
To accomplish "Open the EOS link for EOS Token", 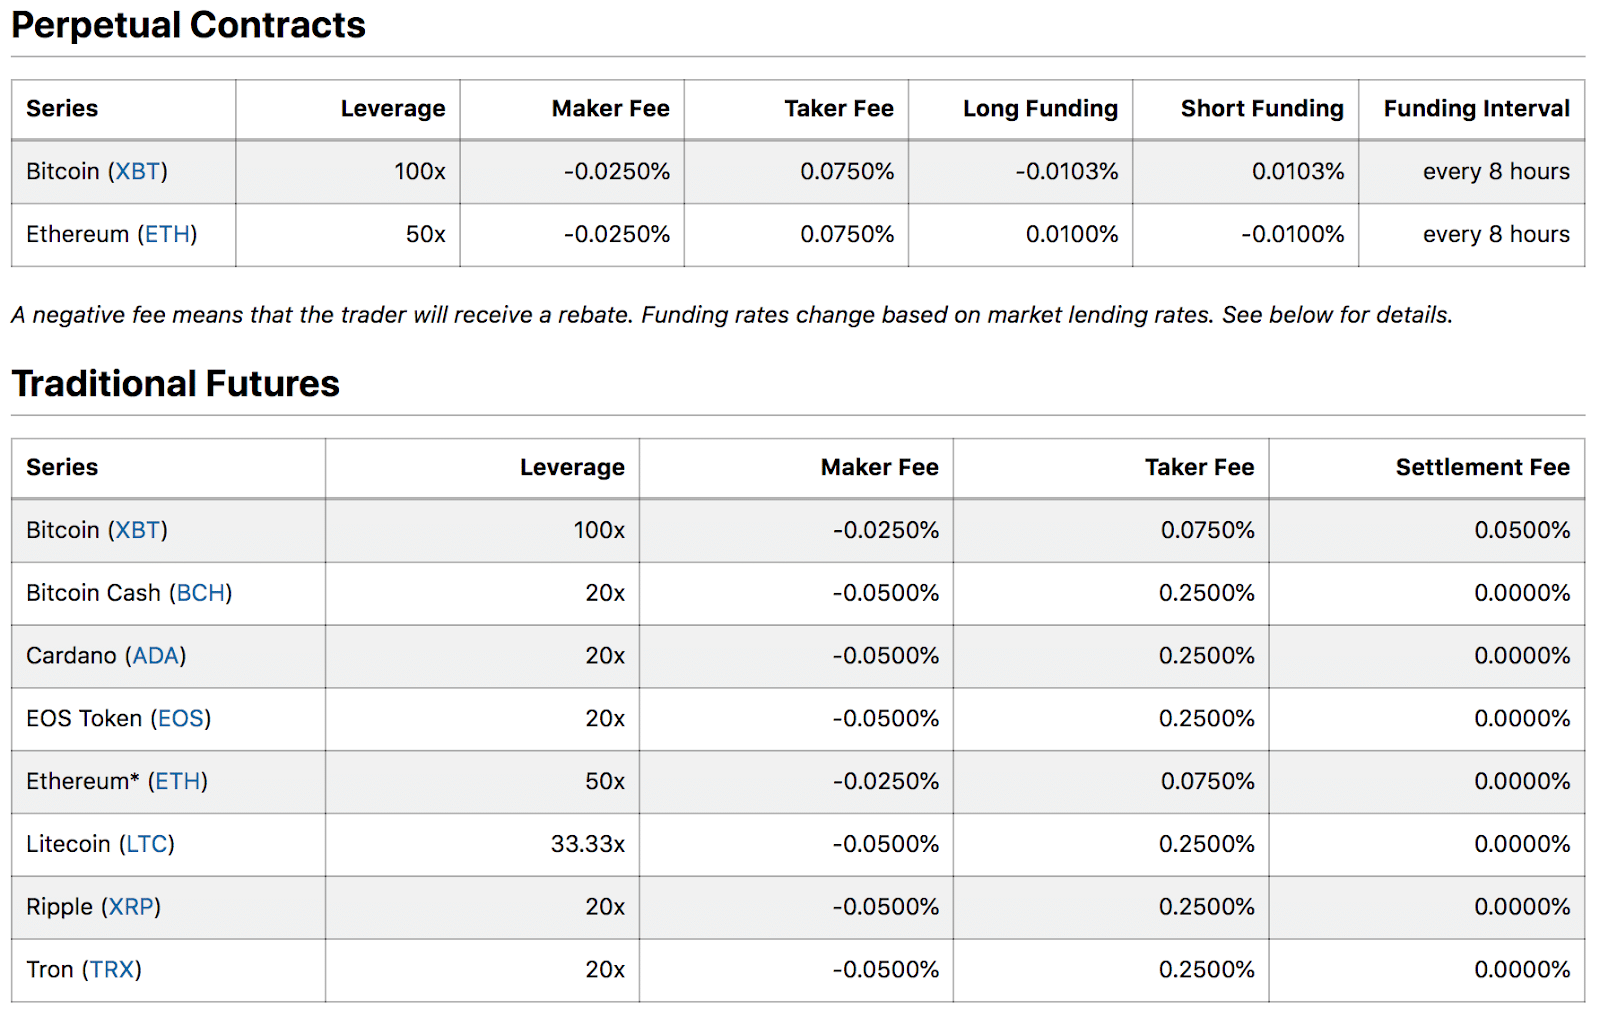I will click(x=181, y=719).
